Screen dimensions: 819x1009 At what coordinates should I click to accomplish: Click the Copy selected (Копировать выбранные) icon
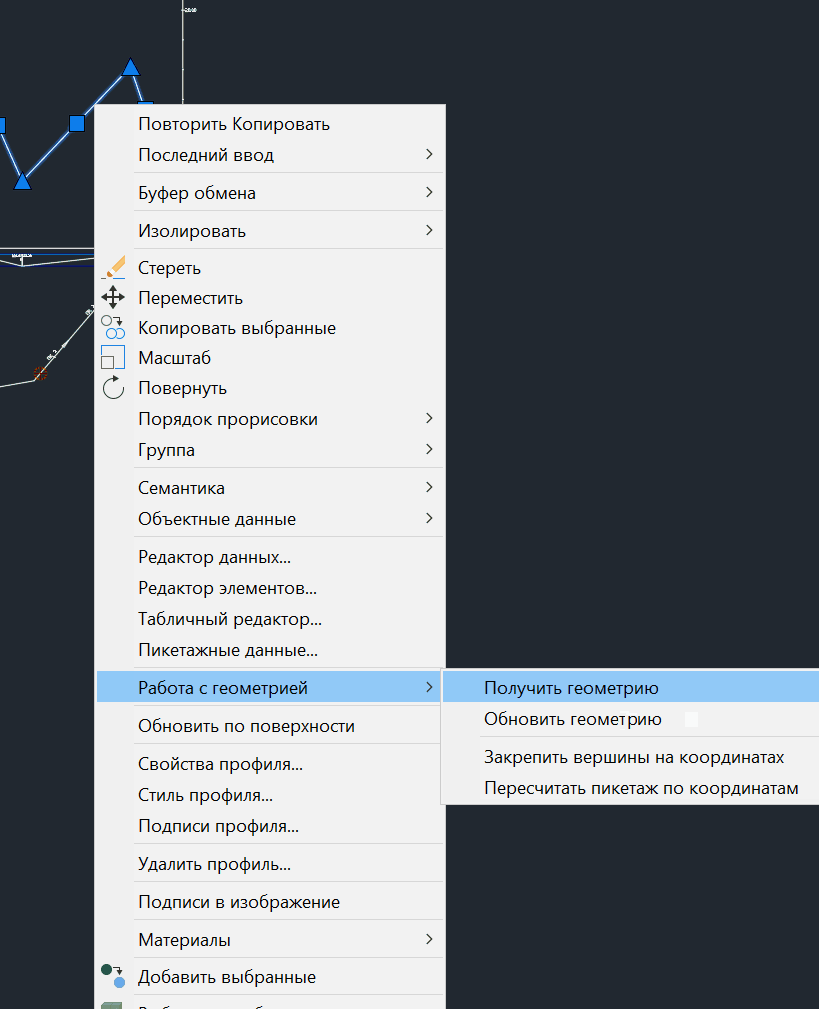114,327
